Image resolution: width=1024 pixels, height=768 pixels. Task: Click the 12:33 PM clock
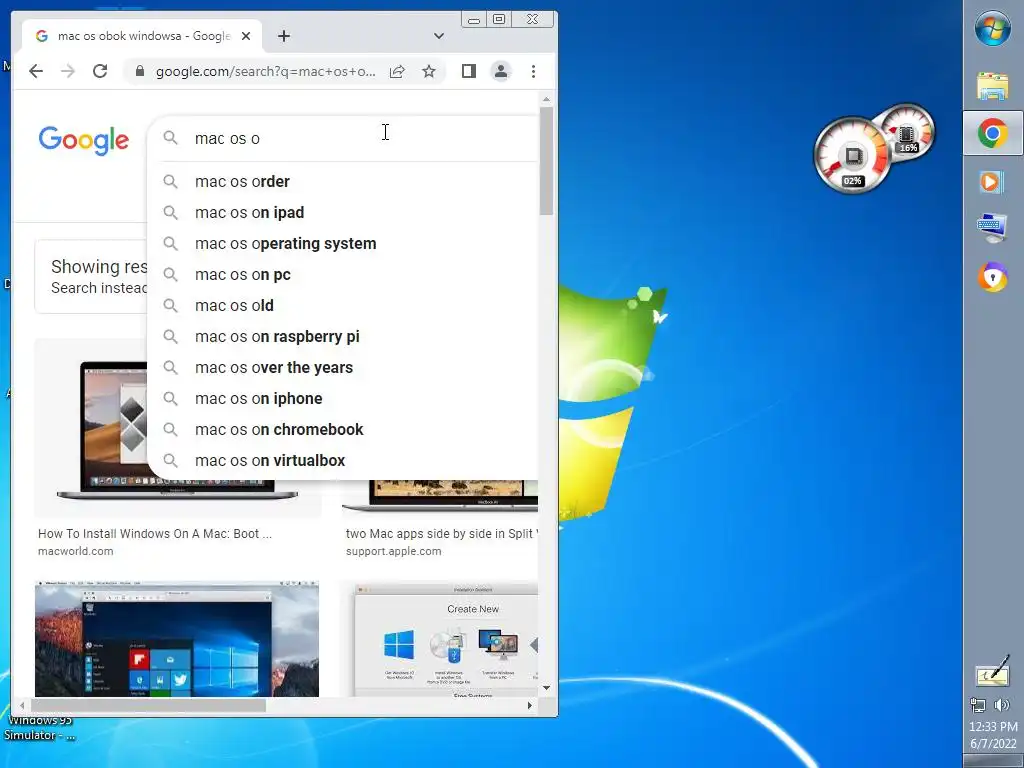pyautogui.click(x=993, y=726)
